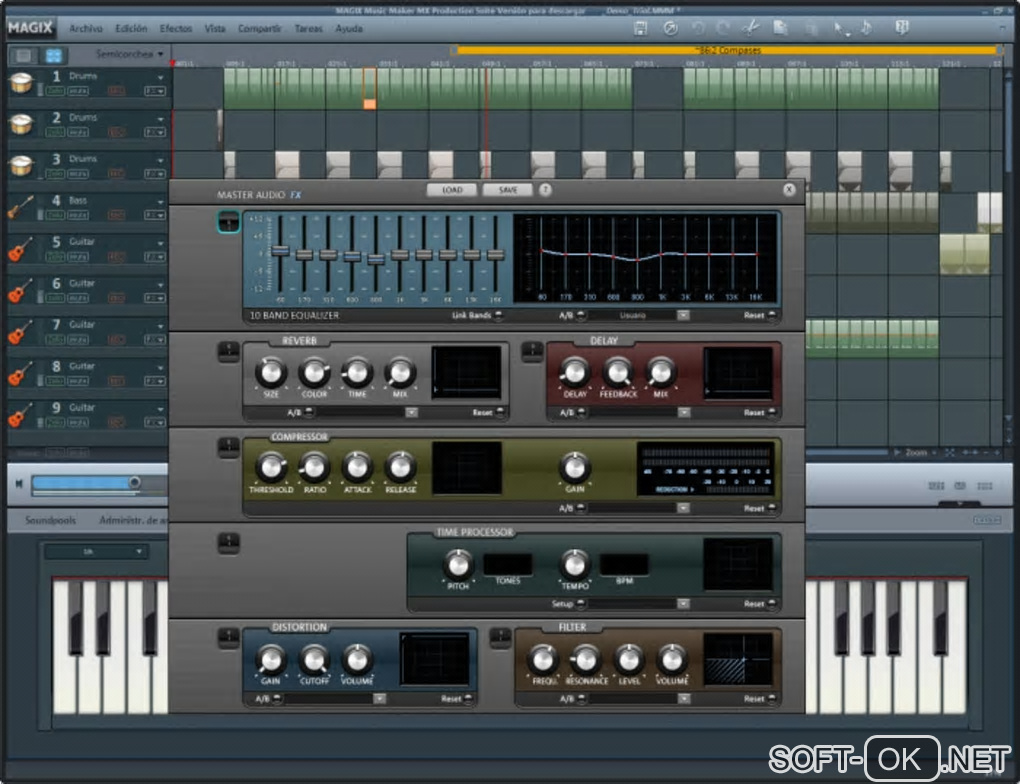Open the Vista menu
The width and height of the screenshot is (1020, 784).
[x=215, y=29]
